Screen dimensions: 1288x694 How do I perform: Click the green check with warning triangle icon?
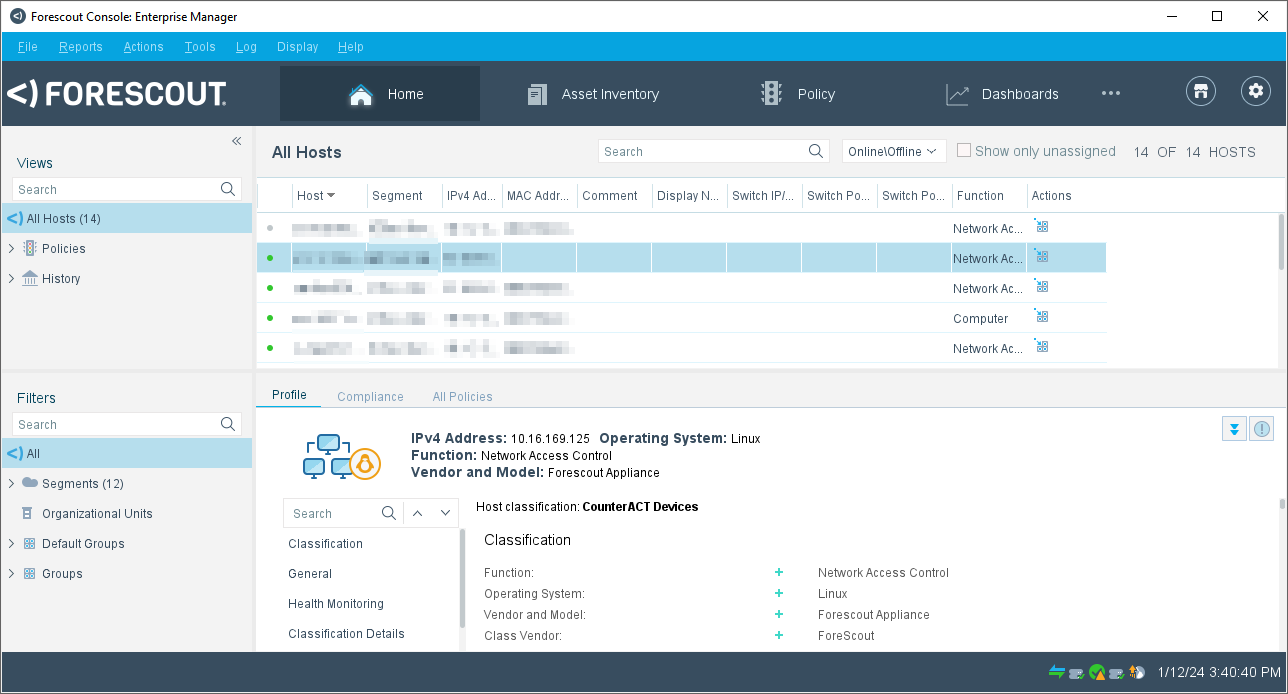1098,672
